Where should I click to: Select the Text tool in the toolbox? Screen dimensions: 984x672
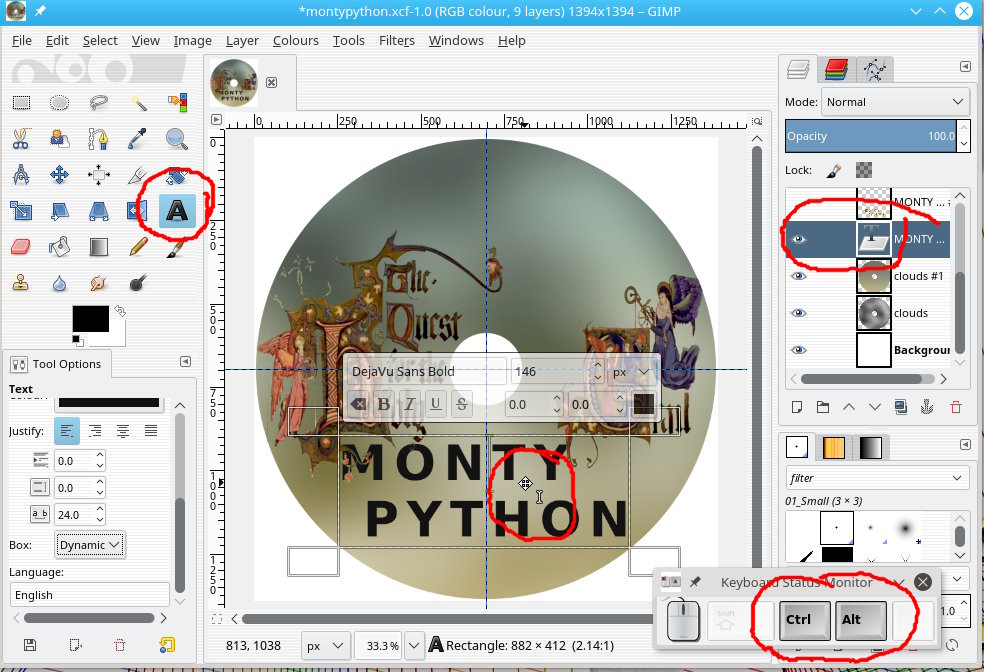click(177, 211)
